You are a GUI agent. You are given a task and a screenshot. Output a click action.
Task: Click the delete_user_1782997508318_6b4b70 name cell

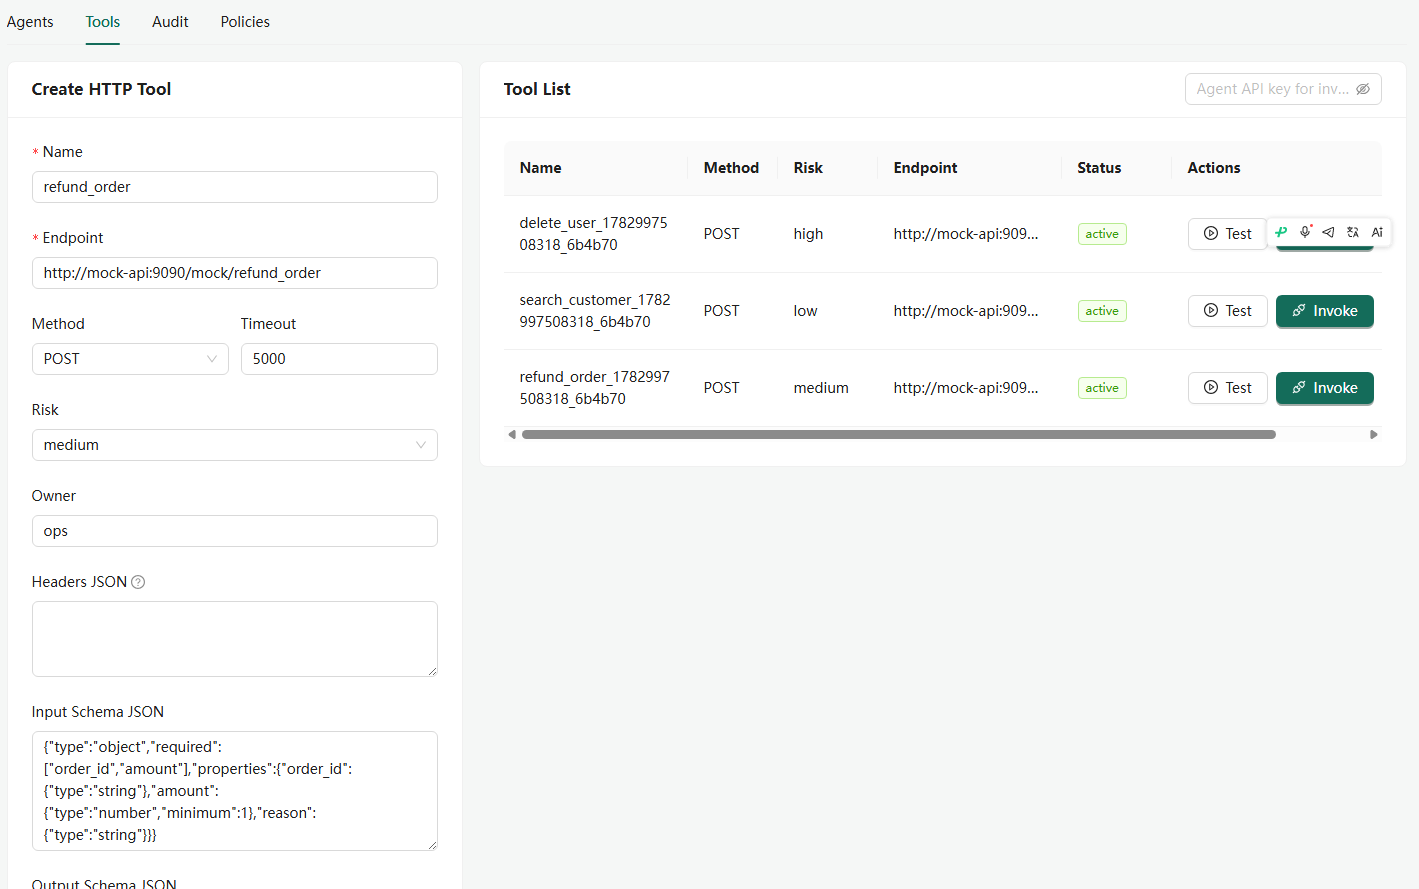[x=594, y=234]
